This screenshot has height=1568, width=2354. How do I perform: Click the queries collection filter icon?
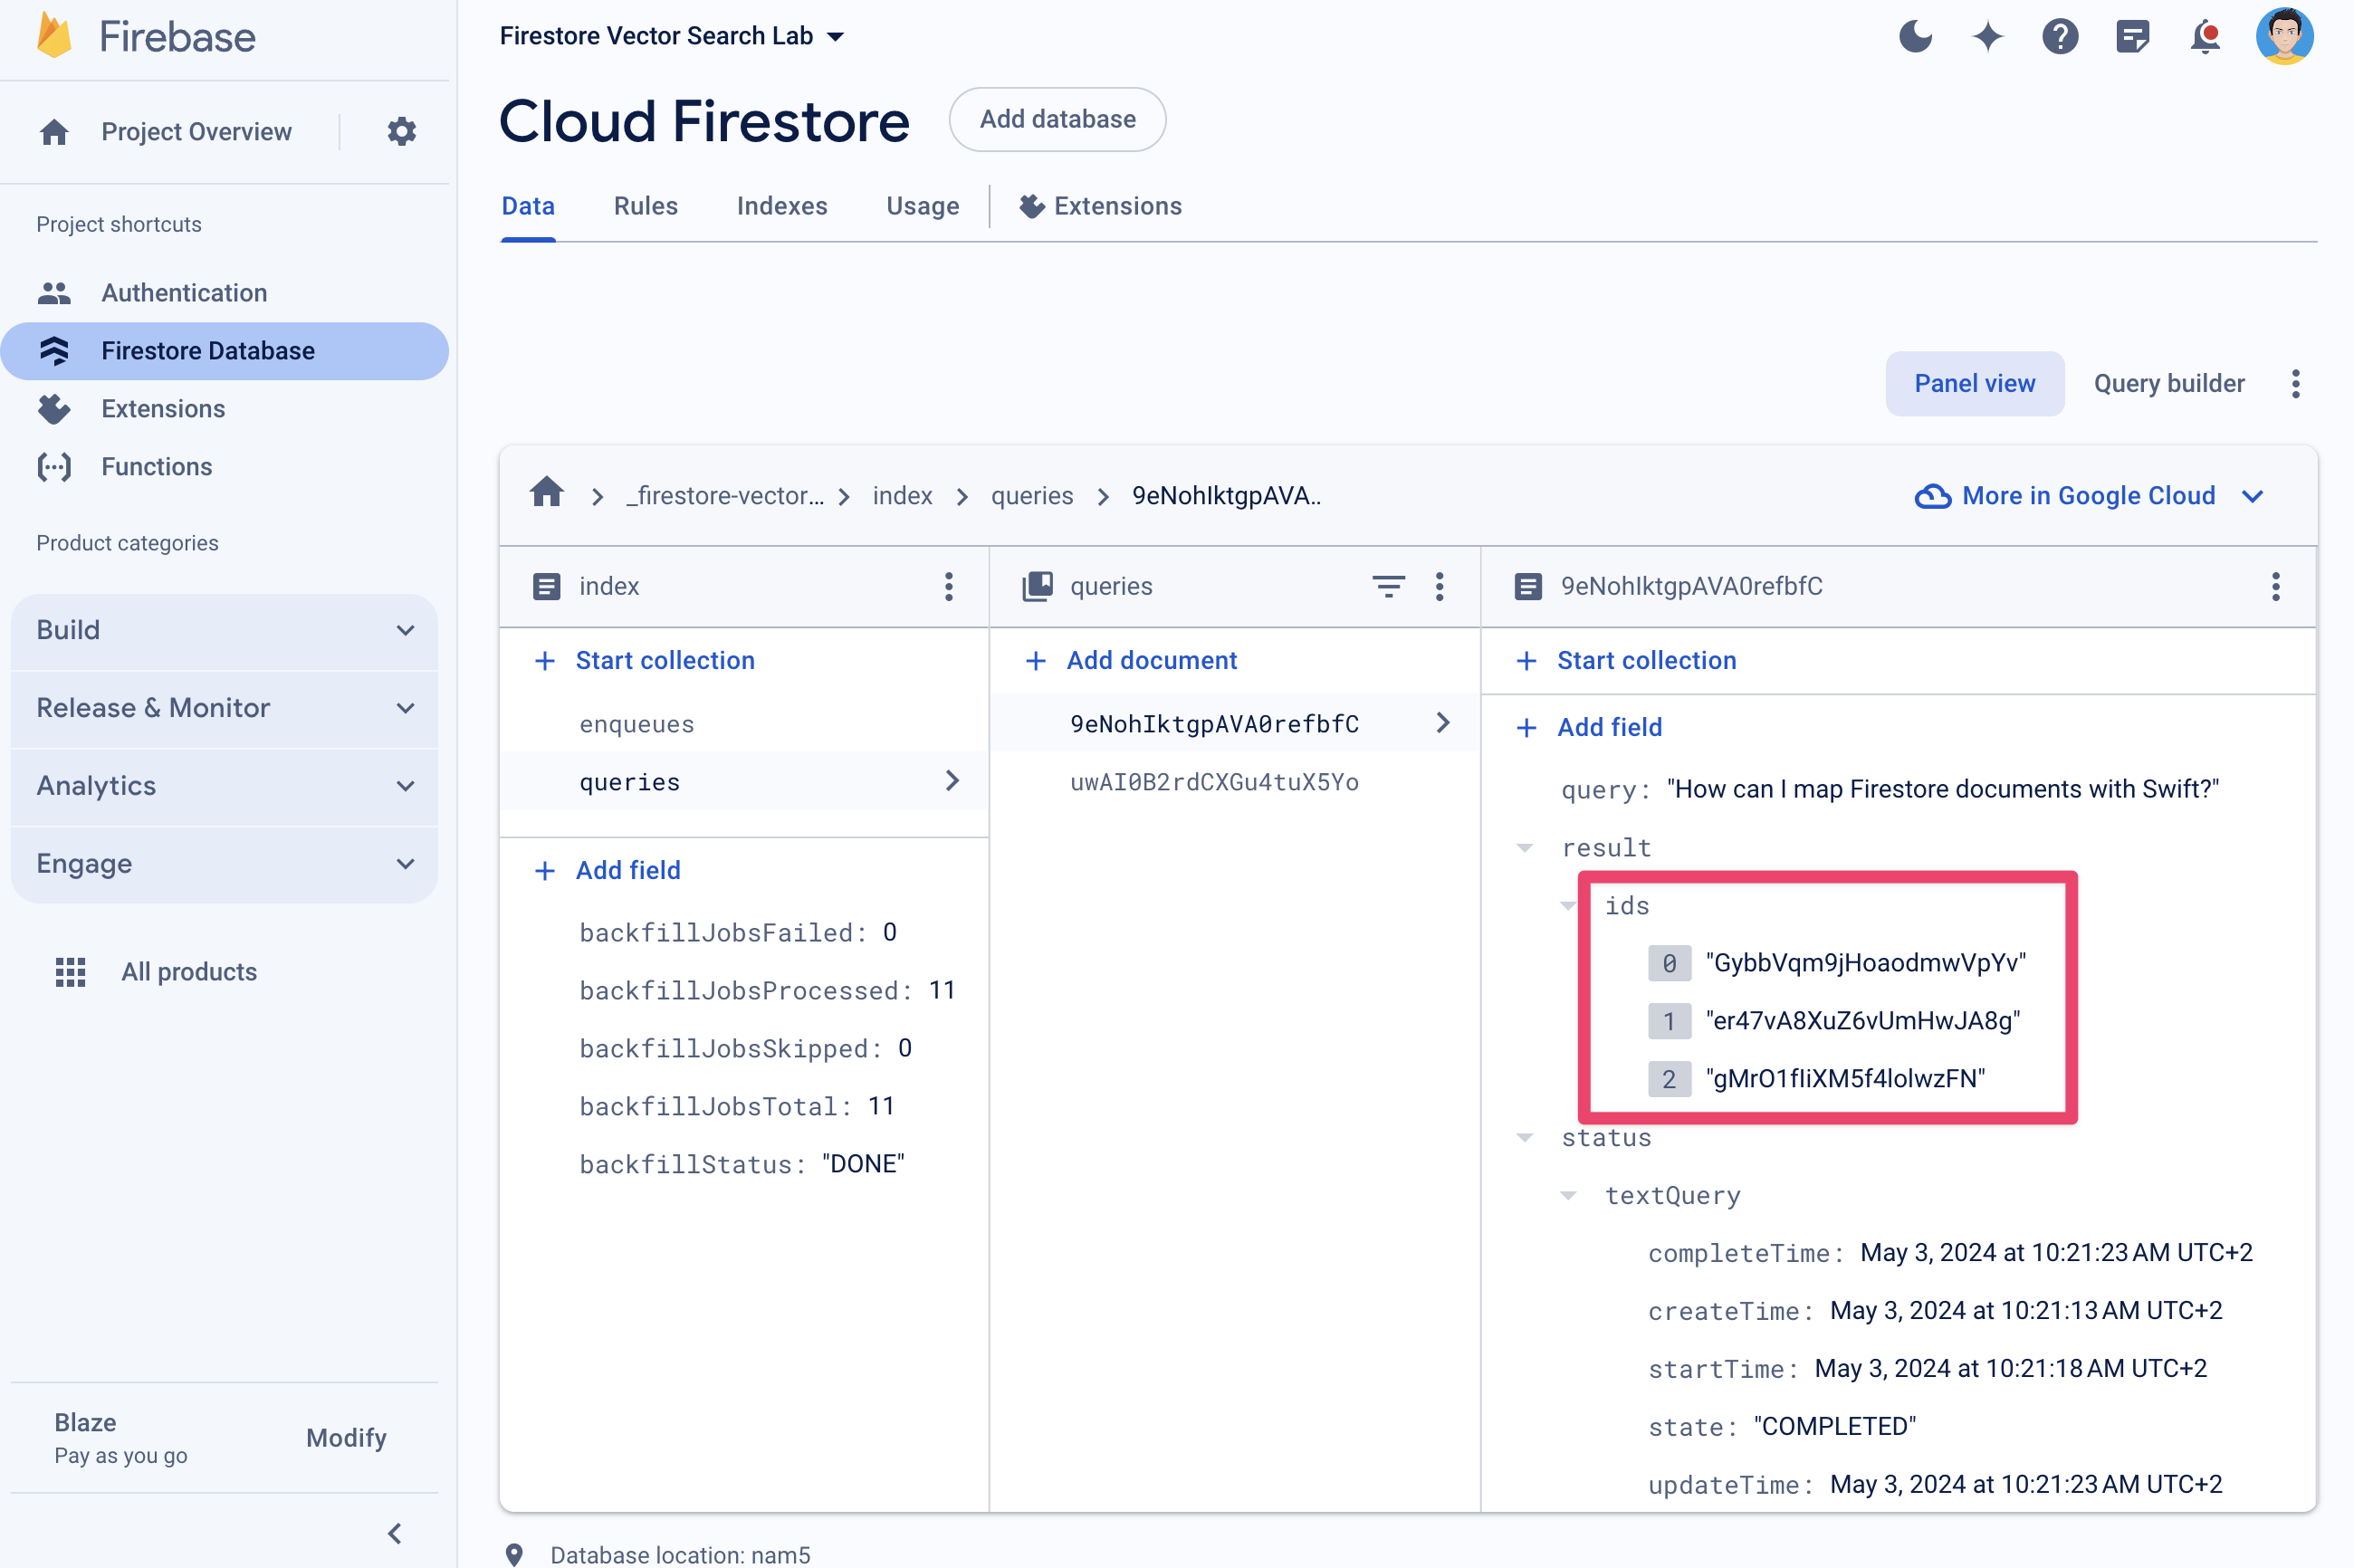(x=1386, y=587)
